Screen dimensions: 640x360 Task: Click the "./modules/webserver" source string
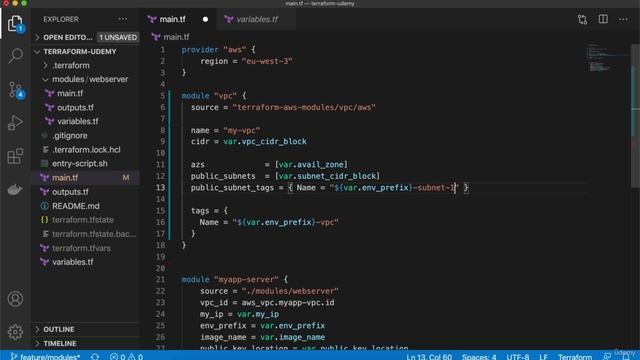coord(290,291)
